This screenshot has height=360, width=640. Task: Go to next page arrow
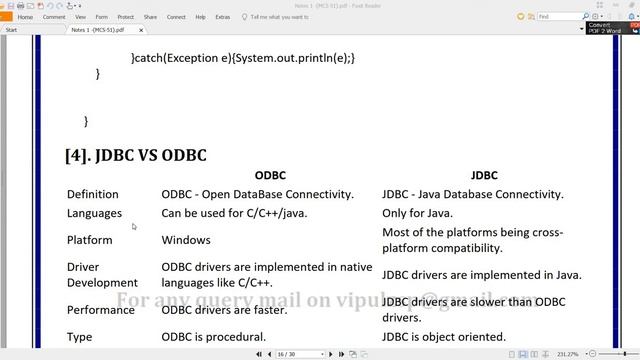point(331,354)
